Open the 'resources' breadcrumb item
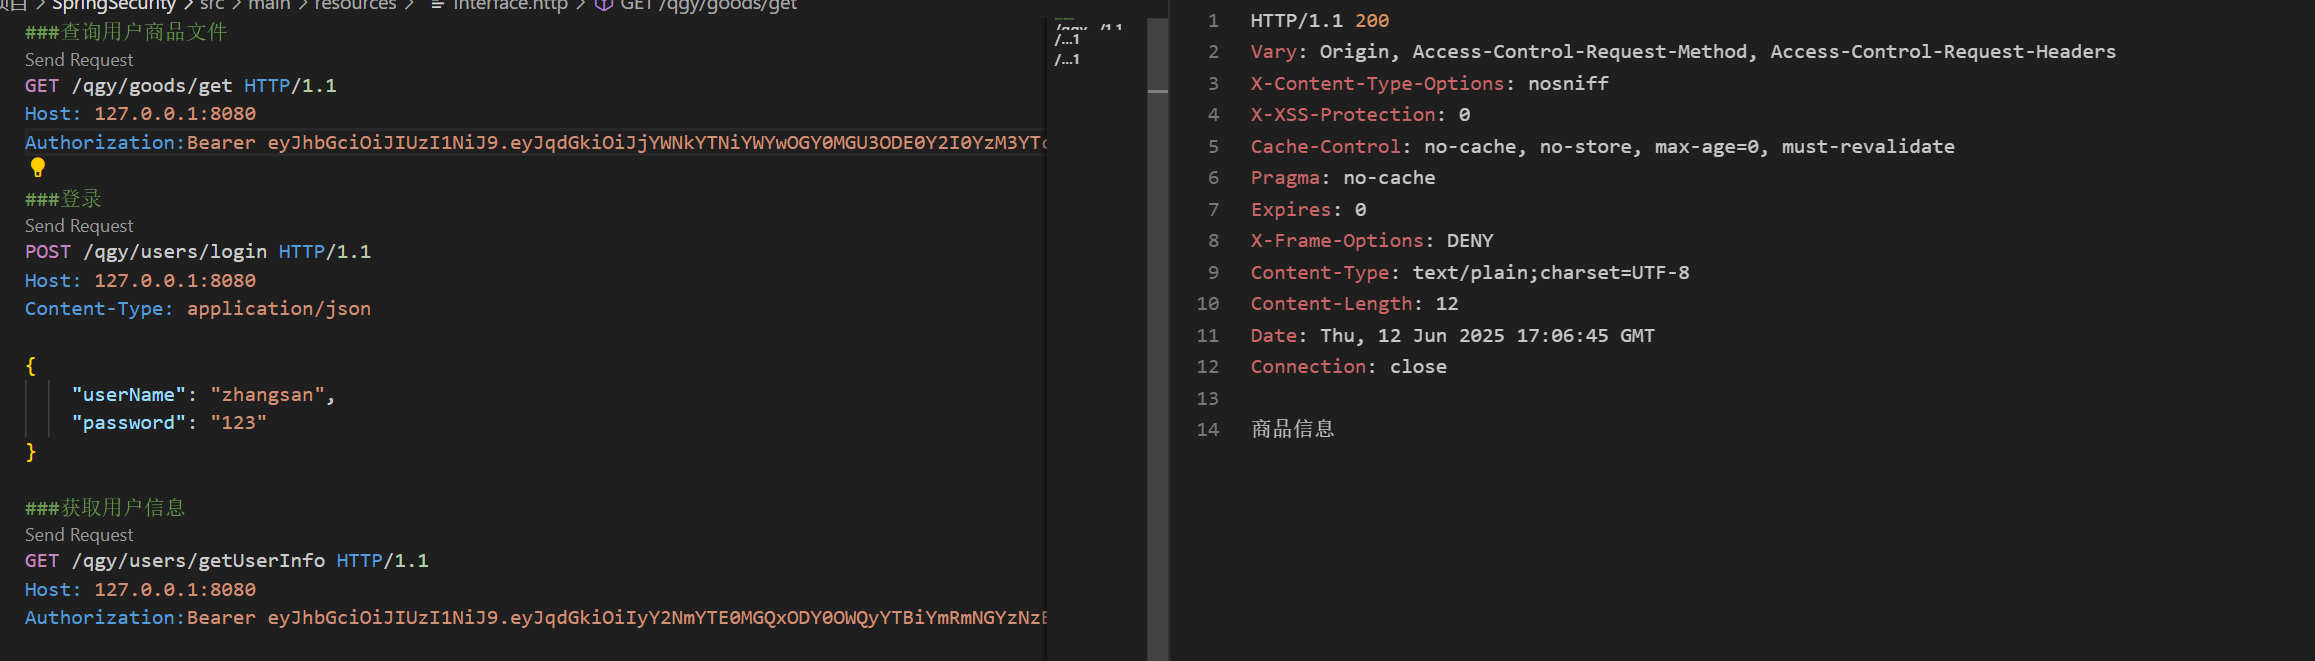 [355, 5]
